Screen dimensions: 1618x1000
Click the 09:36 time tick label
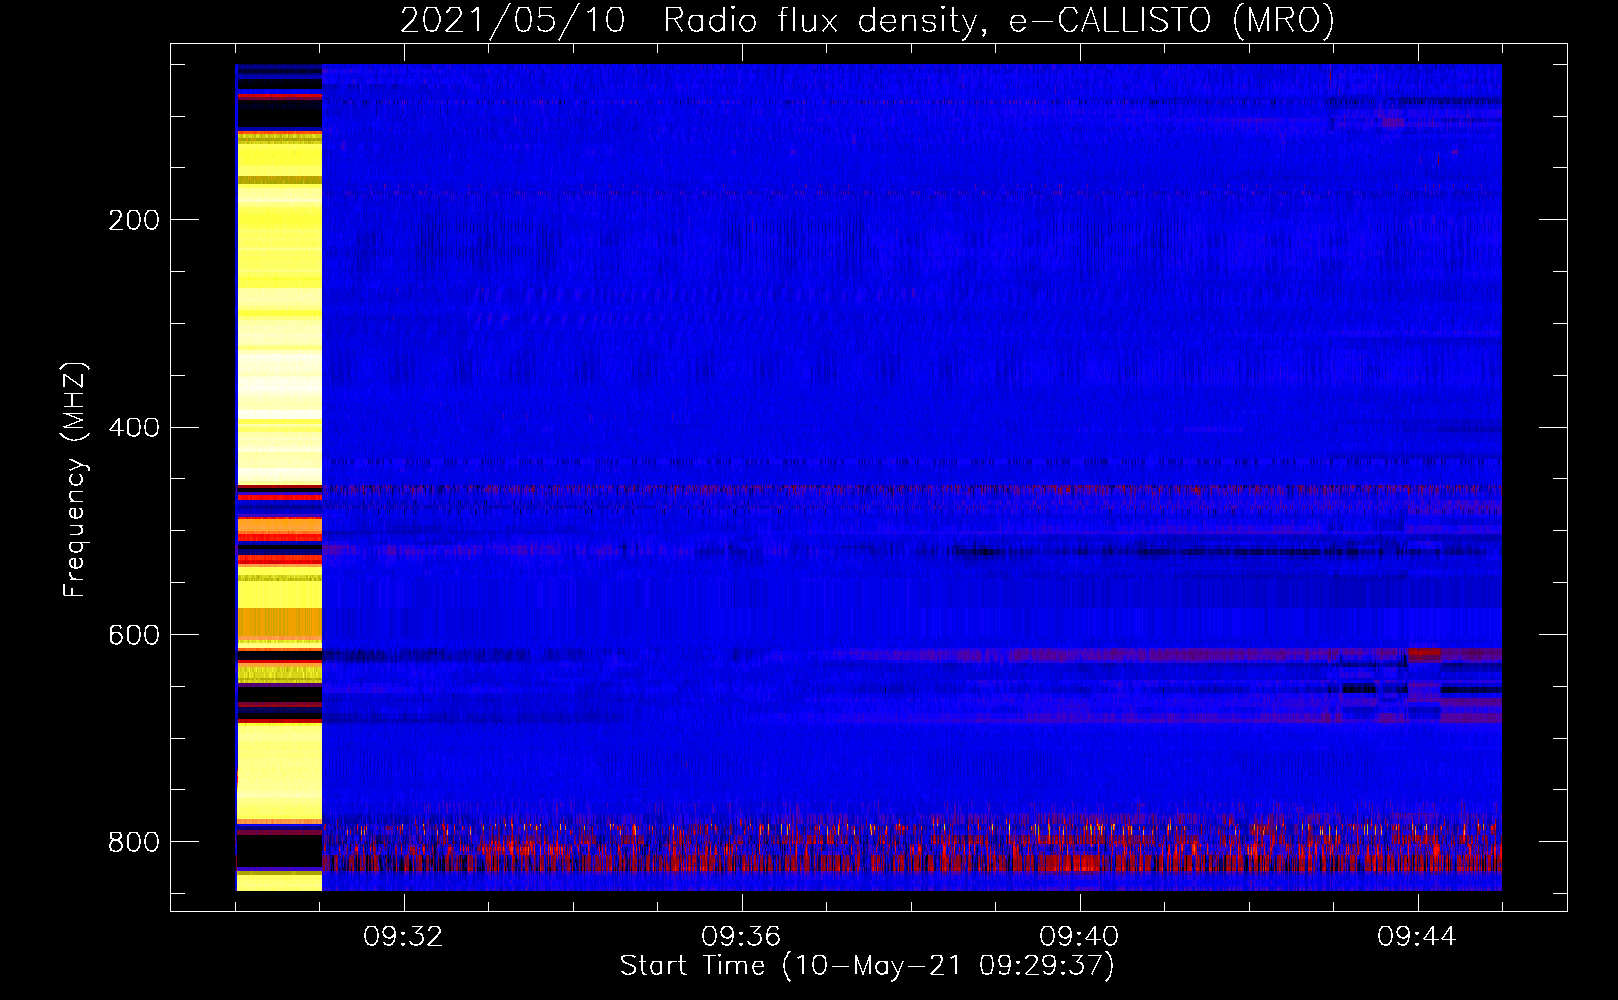pyautogui.click(x=741, y=937)
